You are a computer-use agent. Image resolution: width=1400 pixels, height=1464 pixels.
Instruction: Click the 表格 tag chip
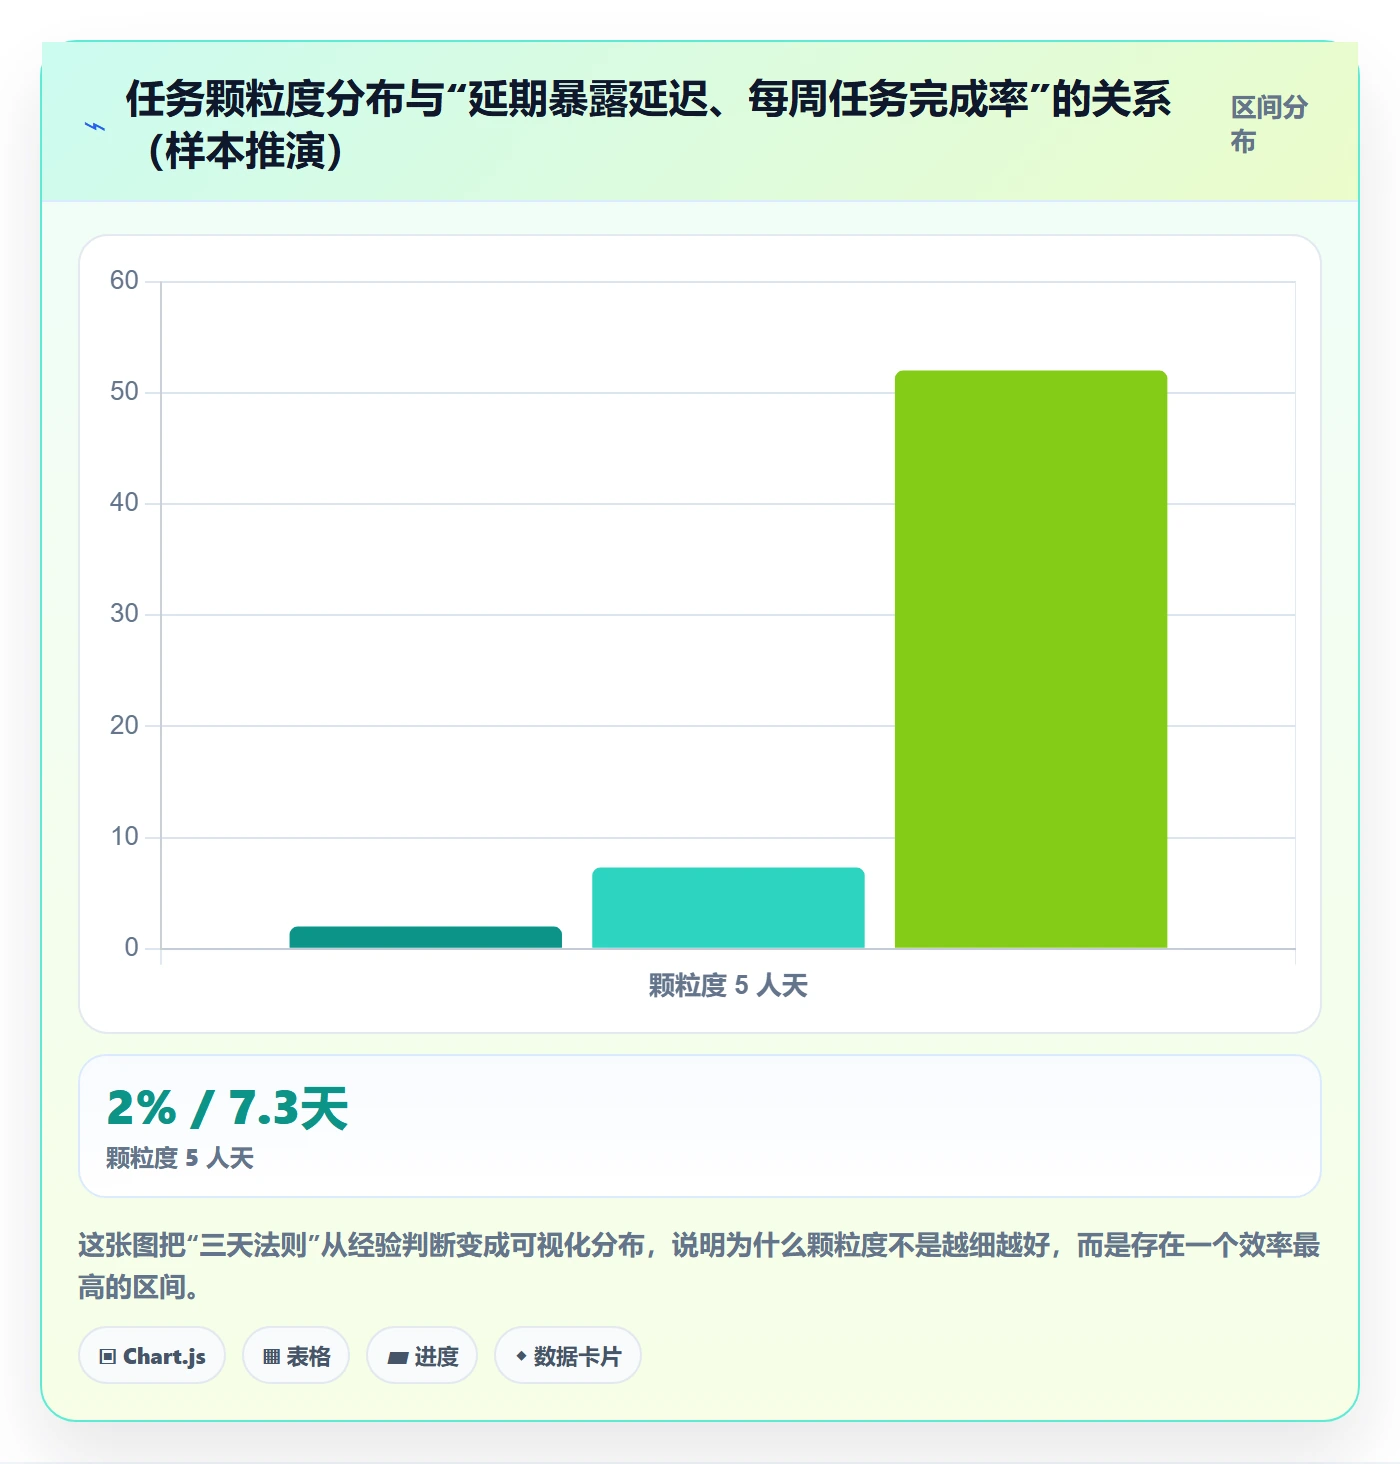[296, 1356]
